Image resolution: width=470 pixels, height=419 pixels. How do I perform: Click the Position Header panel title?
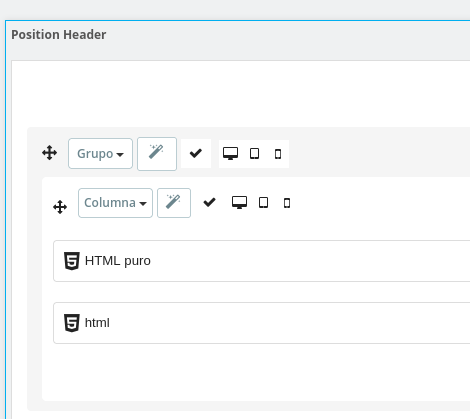tap(59, 35)
